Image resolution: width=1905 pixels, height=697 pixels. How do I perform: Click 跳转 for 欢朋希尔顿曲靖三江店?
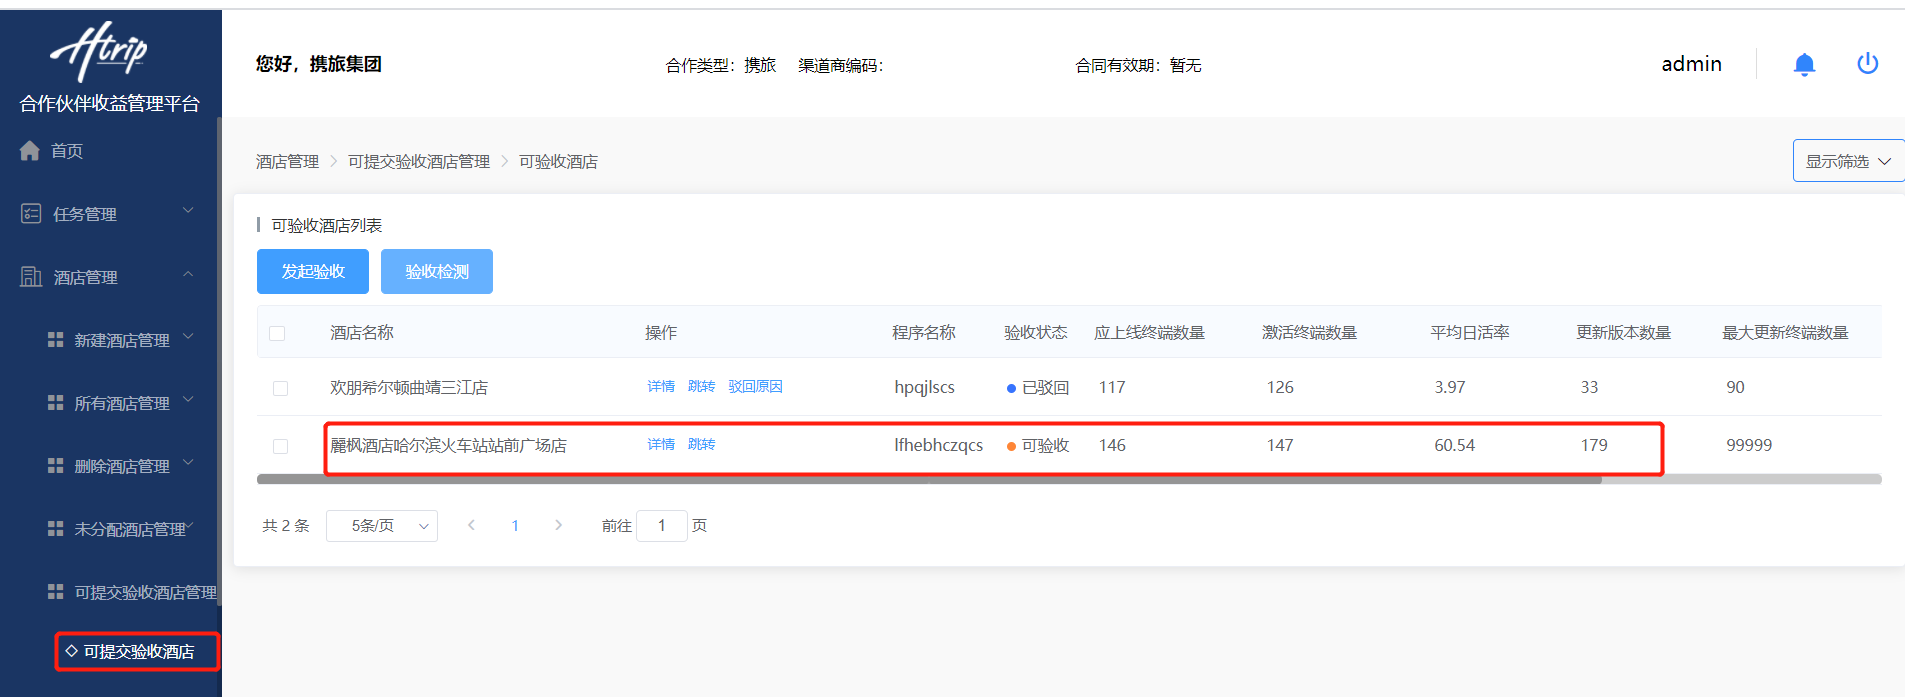coord(701,386)
